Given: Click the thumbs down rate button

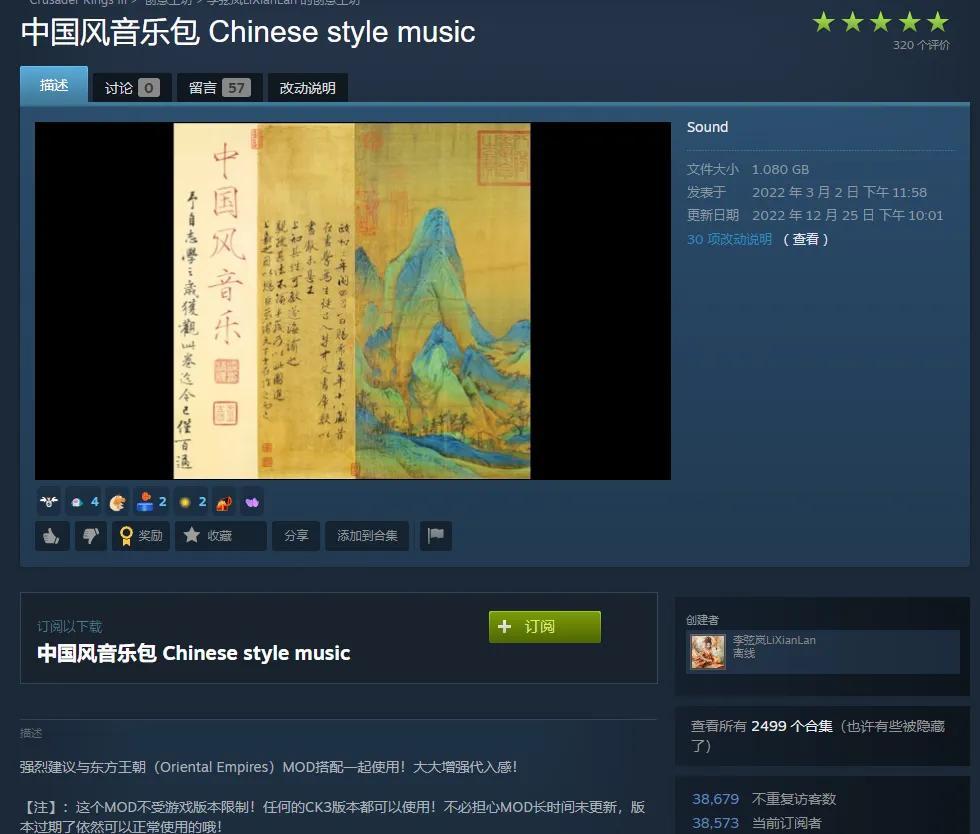Looking at the screenshot, I should coord(90,536).
